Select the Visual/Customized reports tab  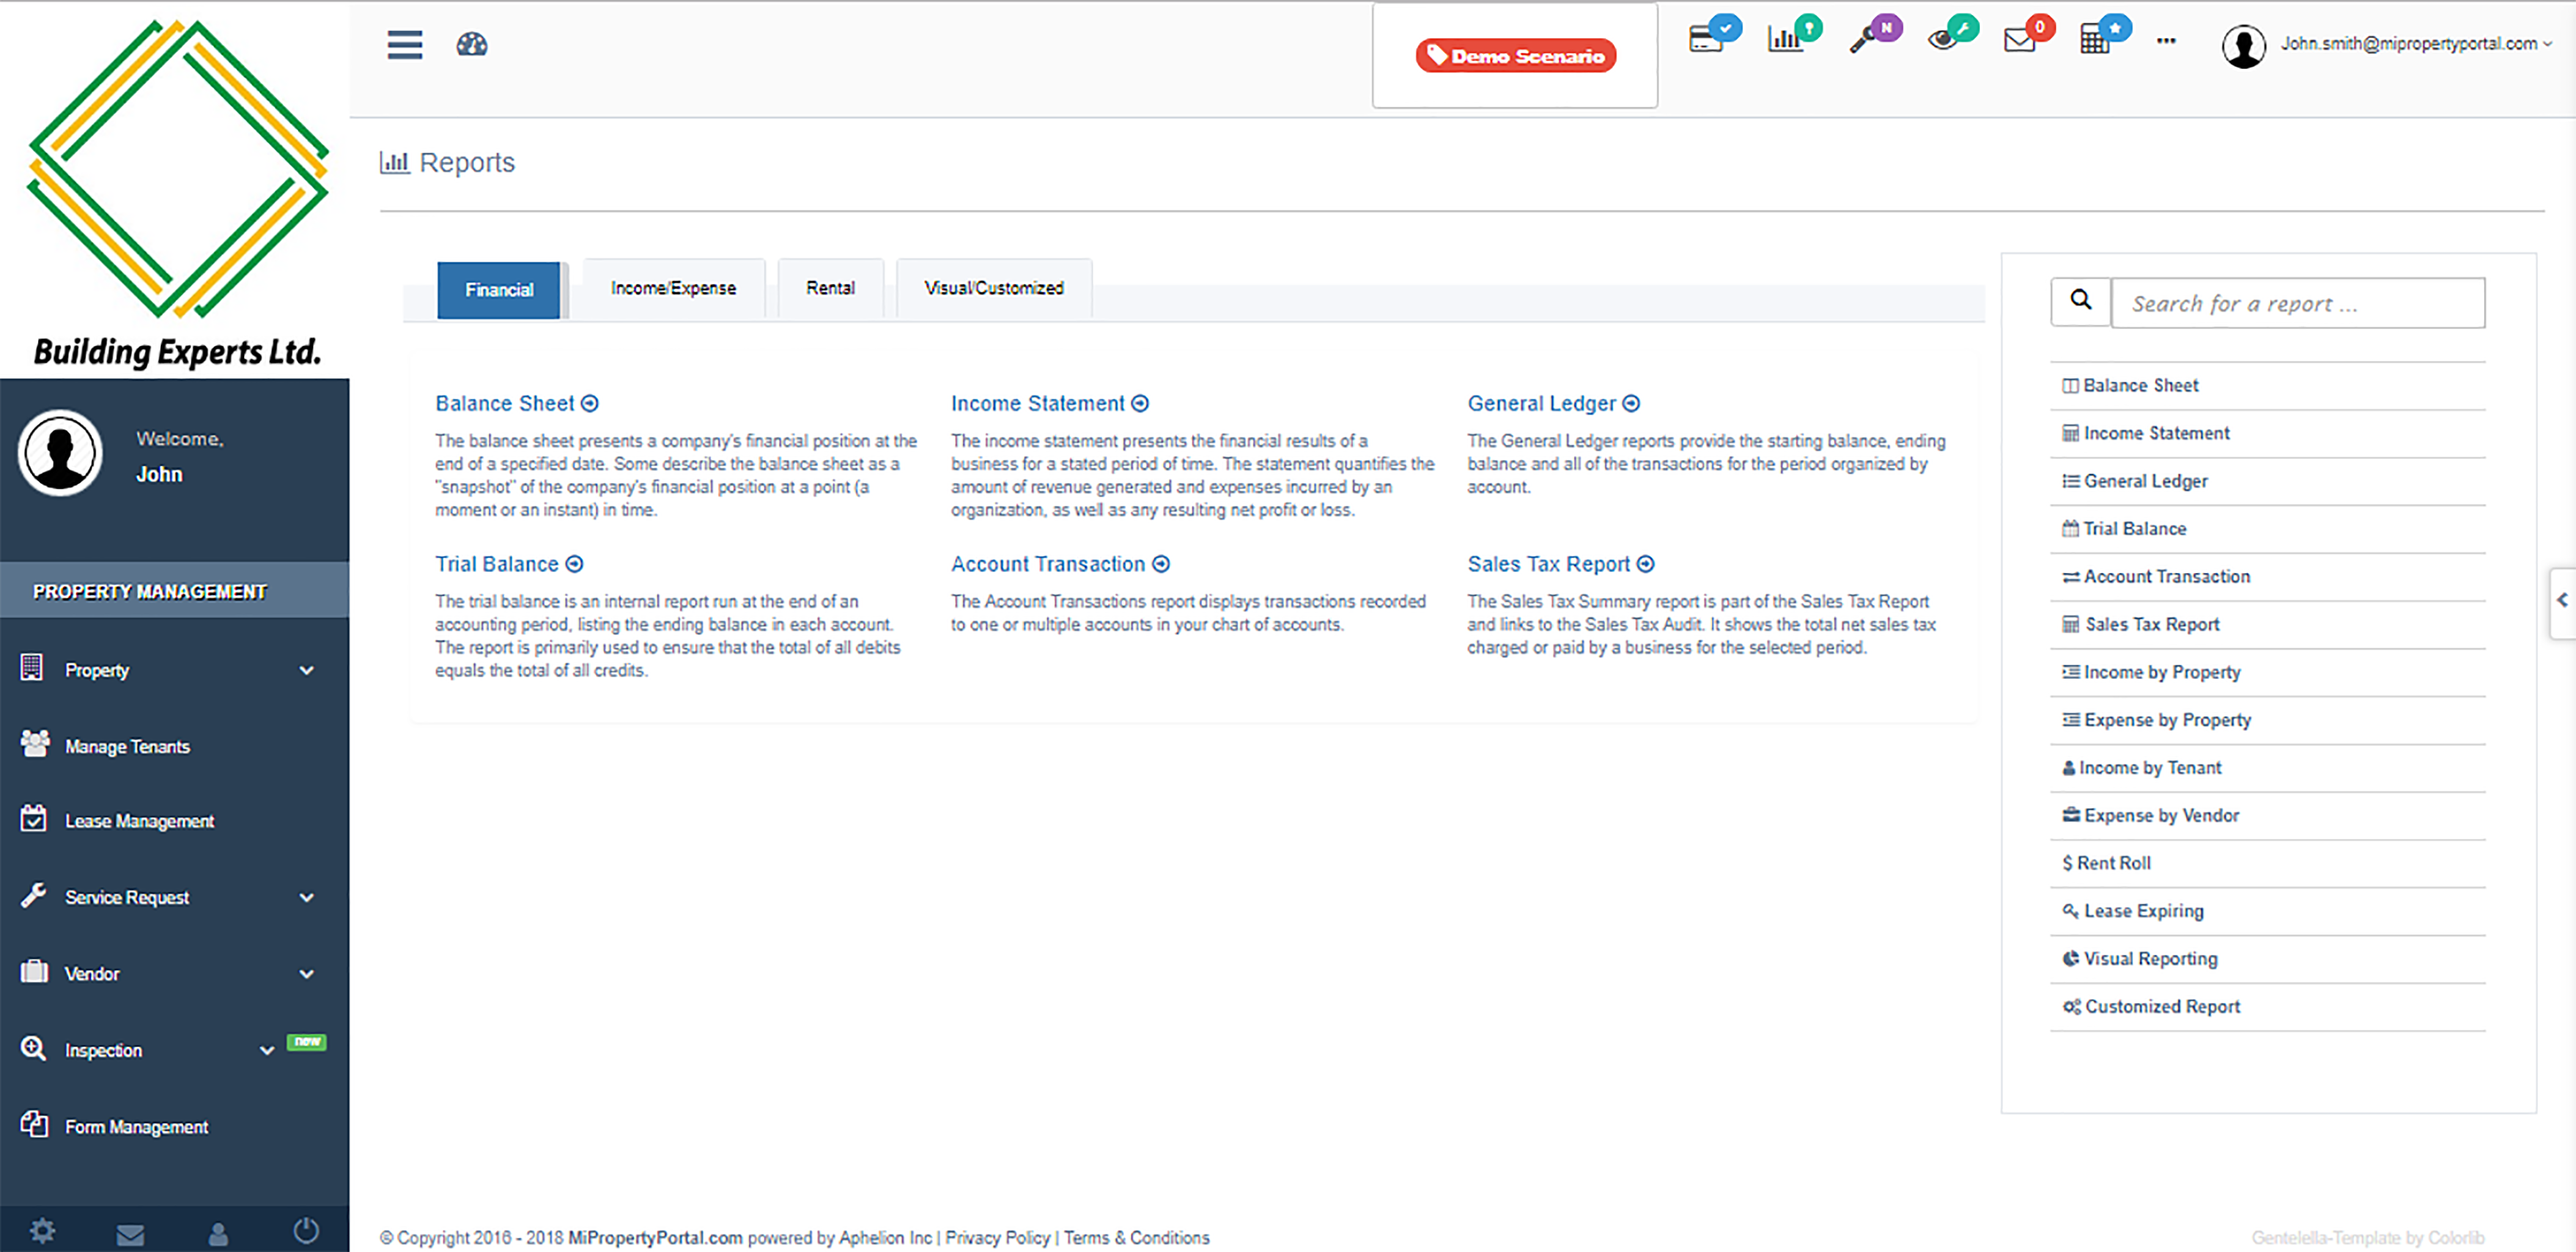(993, 288)
